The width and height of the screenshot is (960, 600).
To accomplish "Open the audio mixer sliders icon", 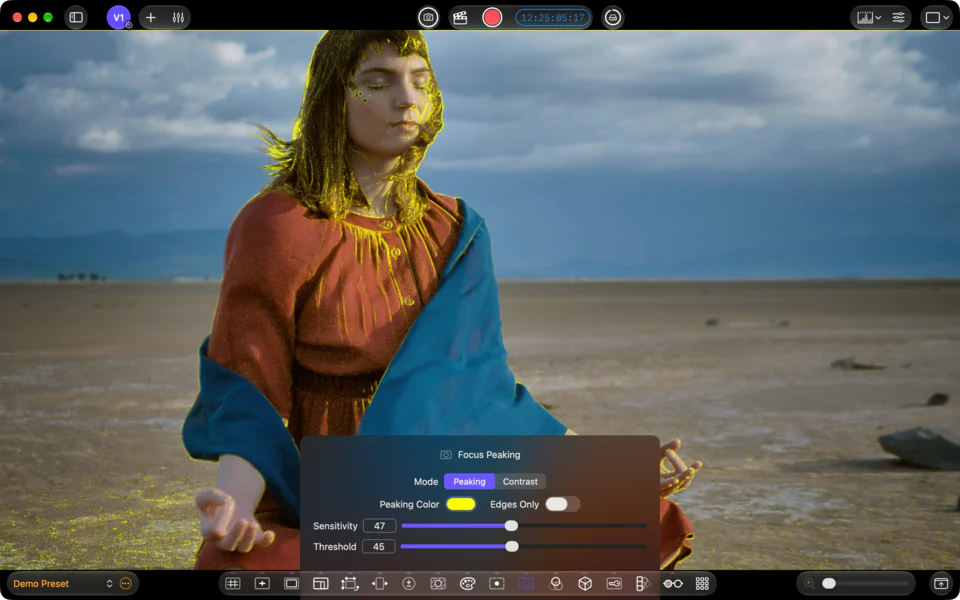I will pos(178,18).
